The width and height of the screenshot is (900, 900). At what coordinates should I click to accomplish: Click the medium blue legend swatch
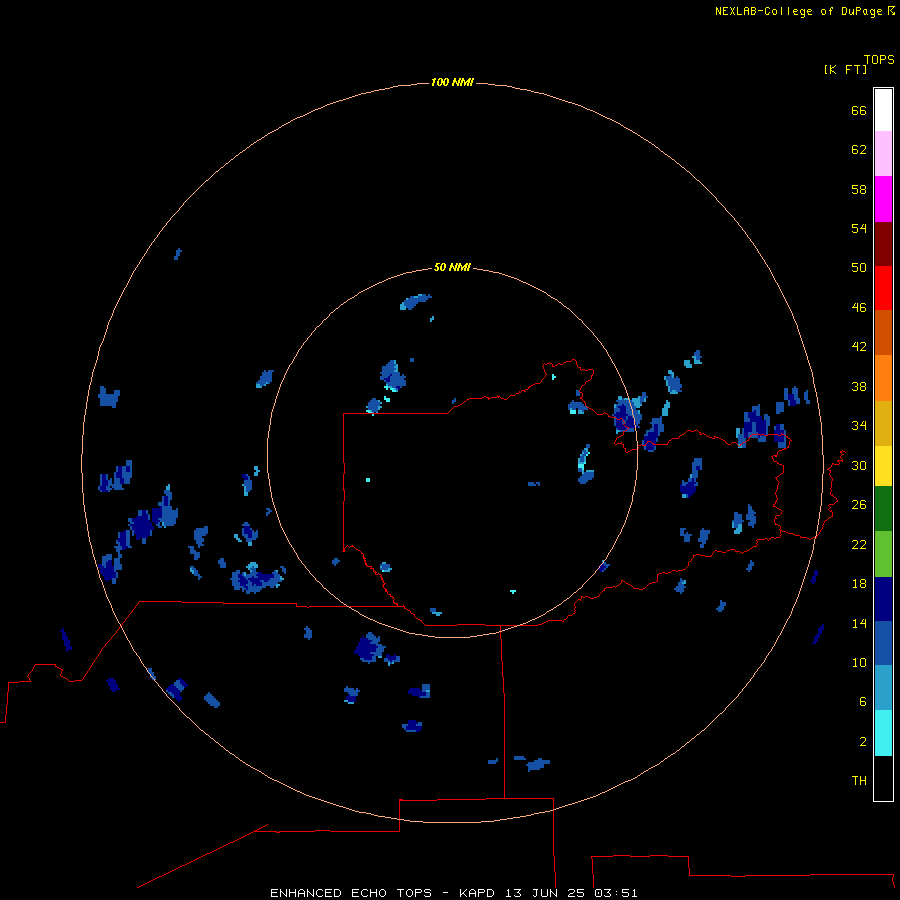point(883,643)
